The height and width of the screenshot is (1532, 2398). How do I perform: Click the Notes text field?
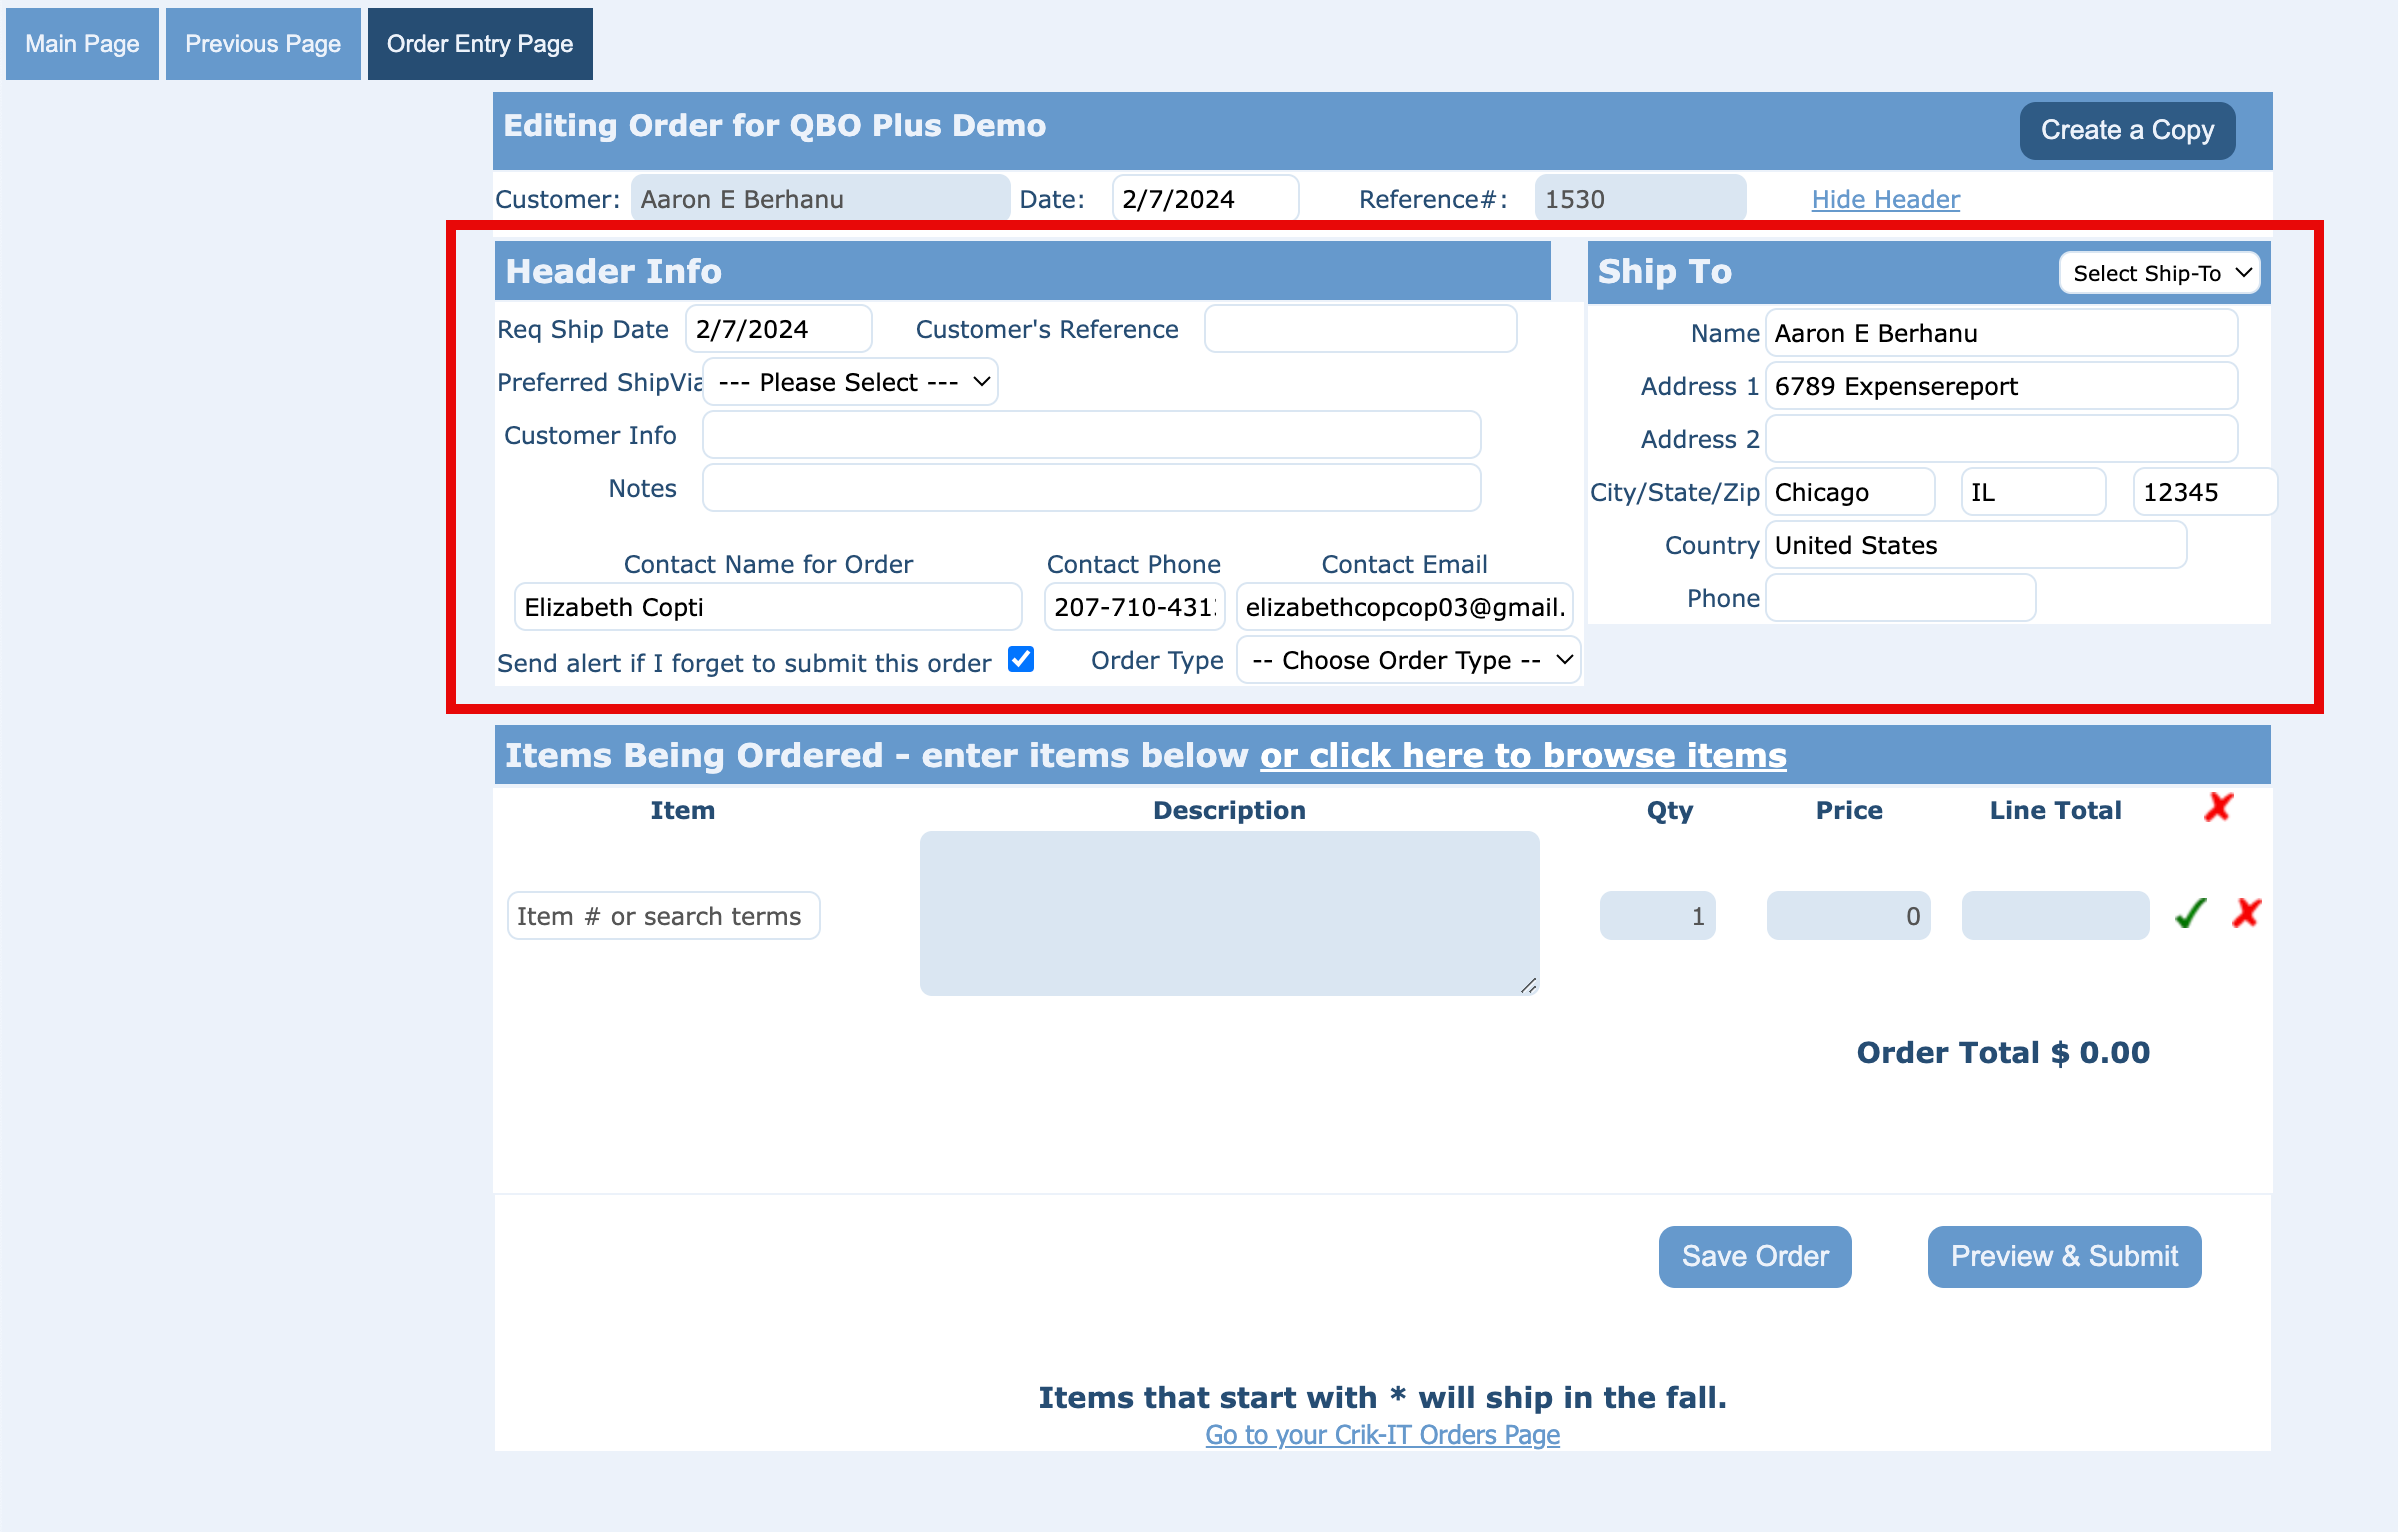[x=1091, y=488]
